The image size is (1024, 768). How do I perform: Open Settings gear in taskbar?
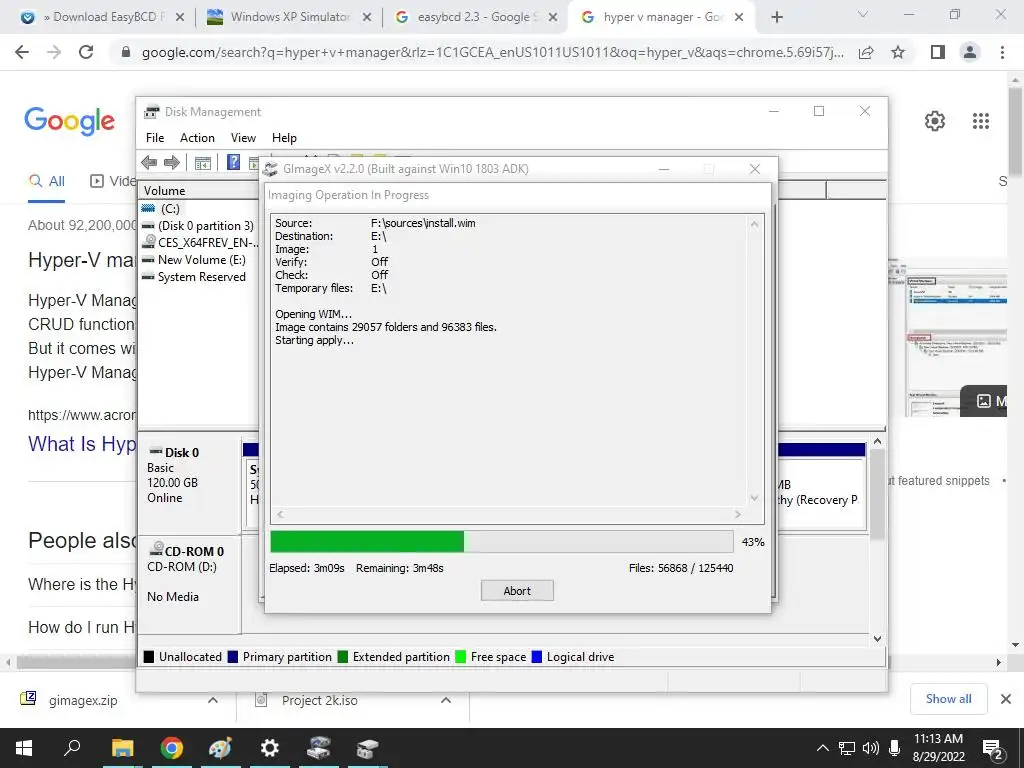tap(270, 748)
